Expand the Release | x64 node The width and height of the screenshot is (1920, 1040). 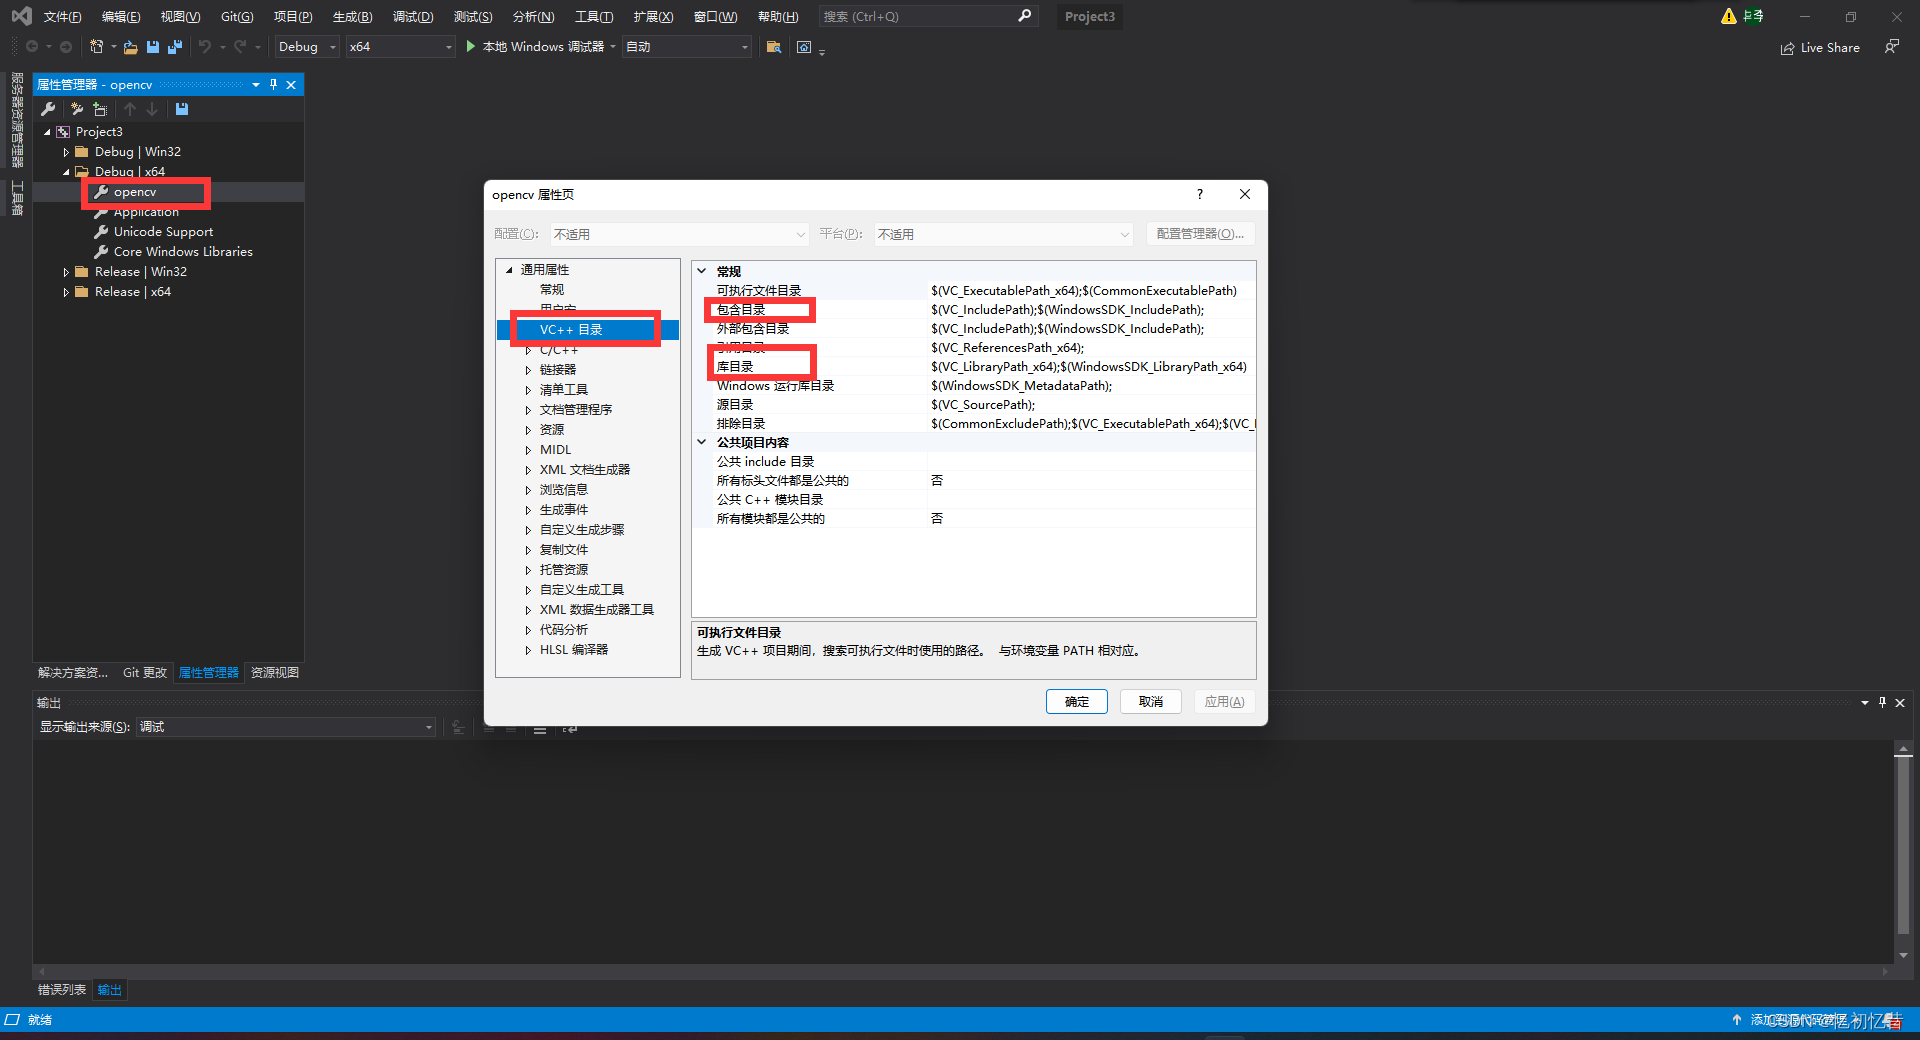pyautogui.click(x=66, y=292)
